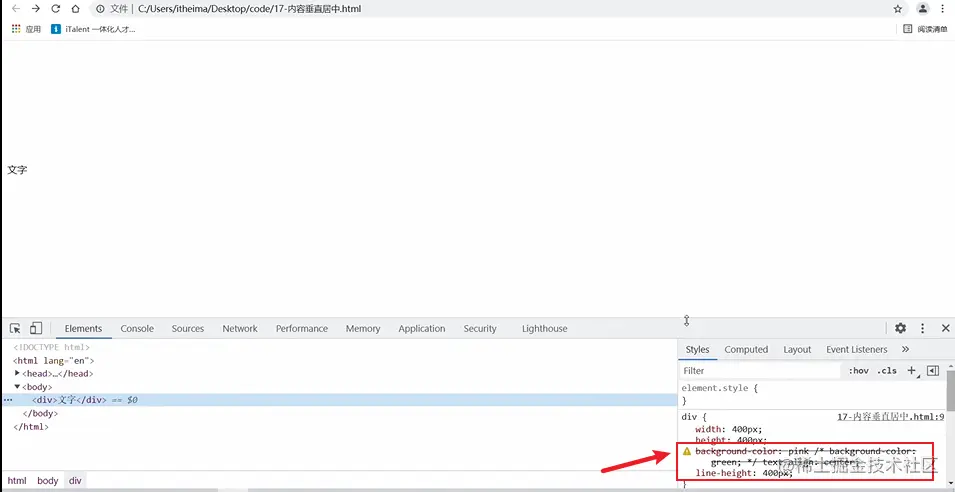Open the reading list button
This screenshot has height=492, width=955.
click(x=925, y=29)
